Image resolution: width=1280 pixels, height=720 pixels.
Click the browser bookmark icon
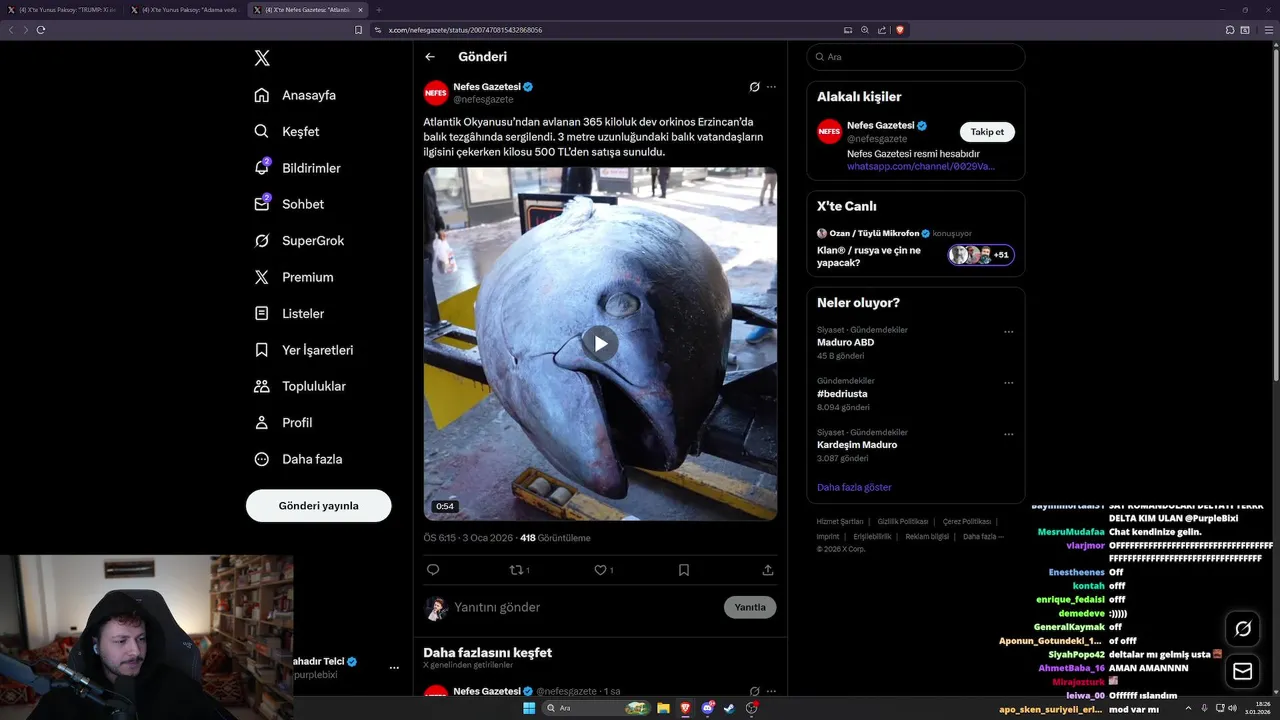tap(358, 30)
